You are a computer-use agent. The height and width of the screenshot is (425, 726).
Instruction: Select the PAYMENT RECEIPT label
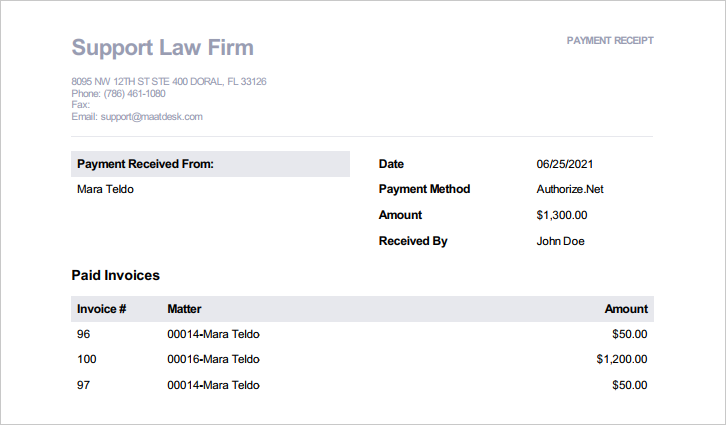point(610,41)
